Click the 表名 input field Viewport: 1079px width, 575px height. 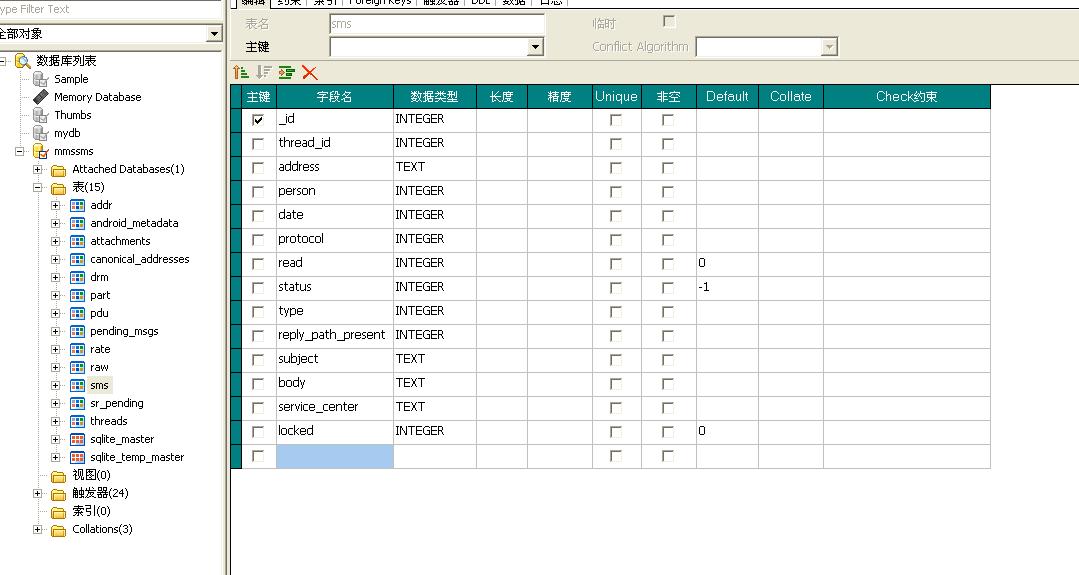point(437,23)
